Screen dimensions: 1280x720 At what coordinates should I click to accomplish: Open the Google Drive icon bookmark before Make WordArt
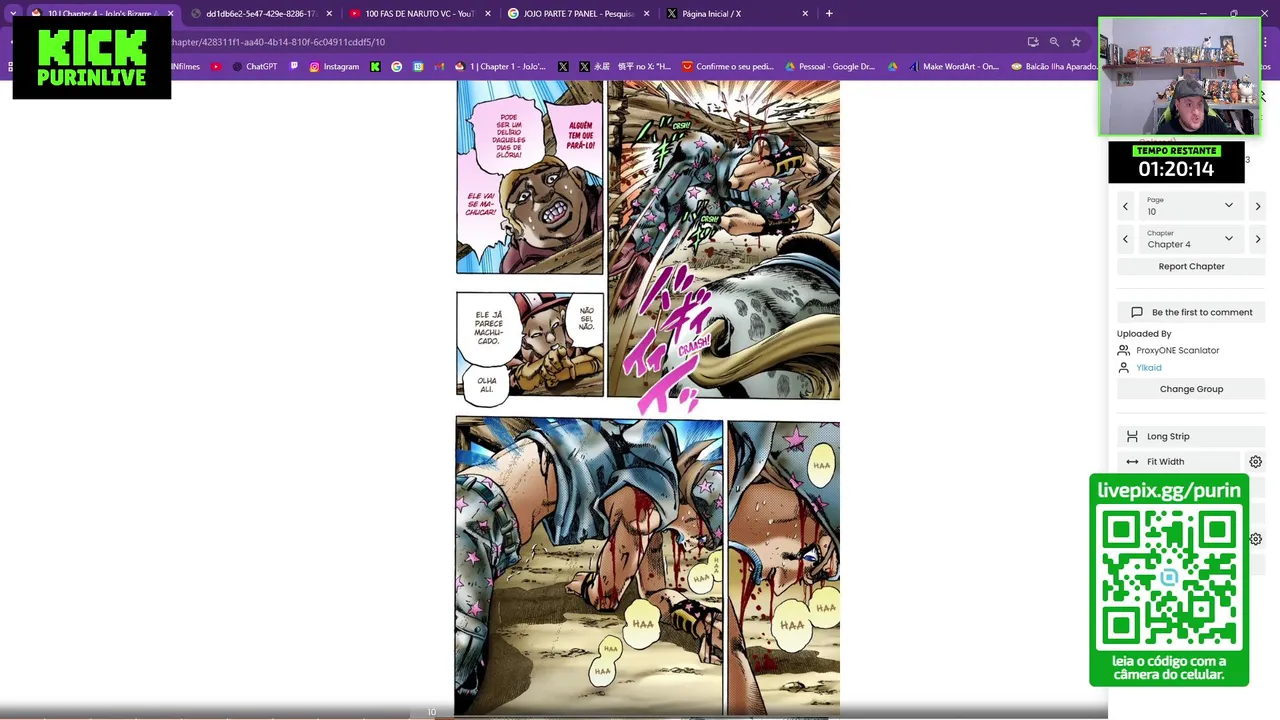click(x=892, y=67)
